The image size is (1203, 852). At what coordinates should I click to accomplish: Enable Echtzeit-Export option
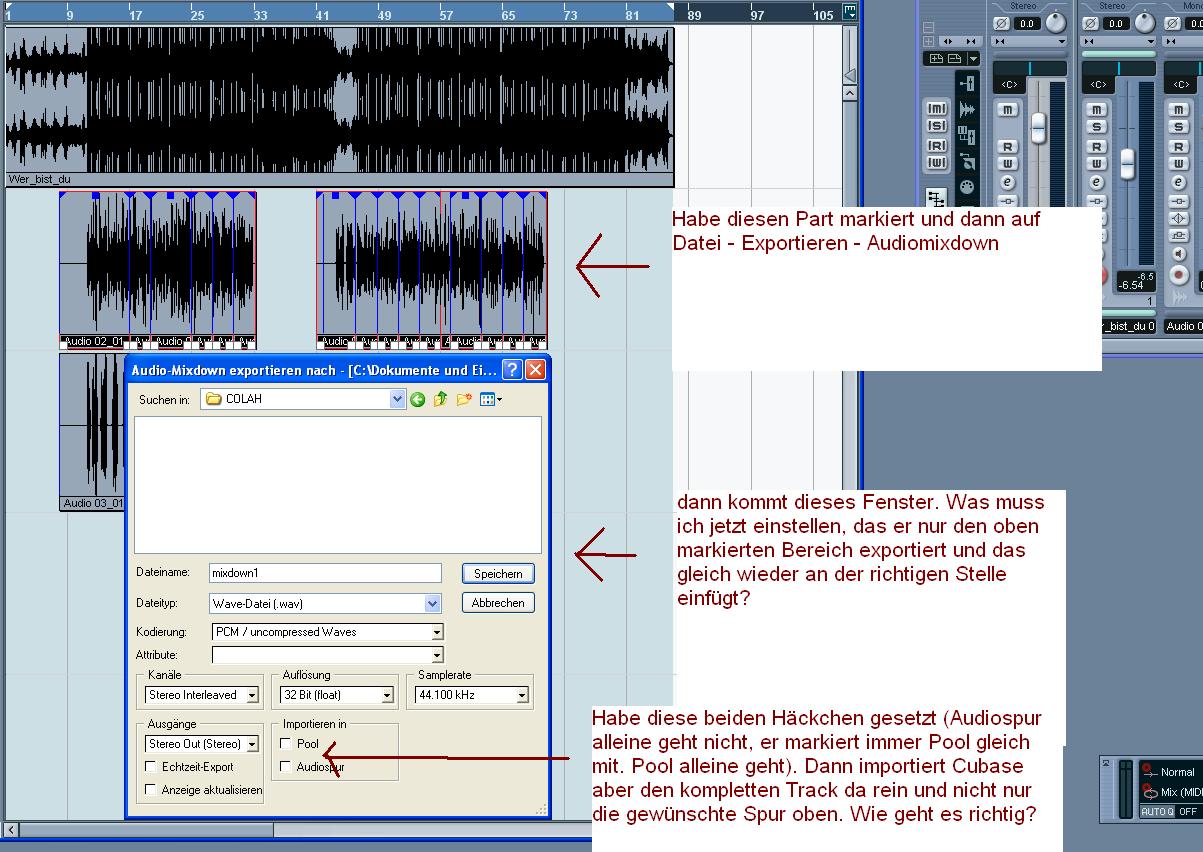pos(152,767)
